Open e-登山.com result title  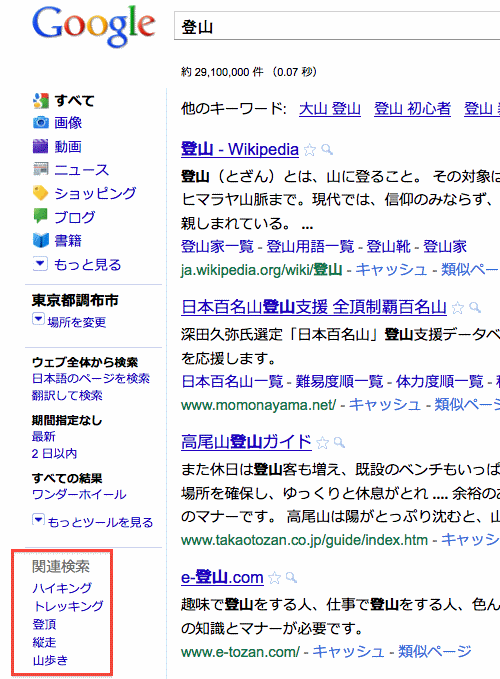point(222,577)
